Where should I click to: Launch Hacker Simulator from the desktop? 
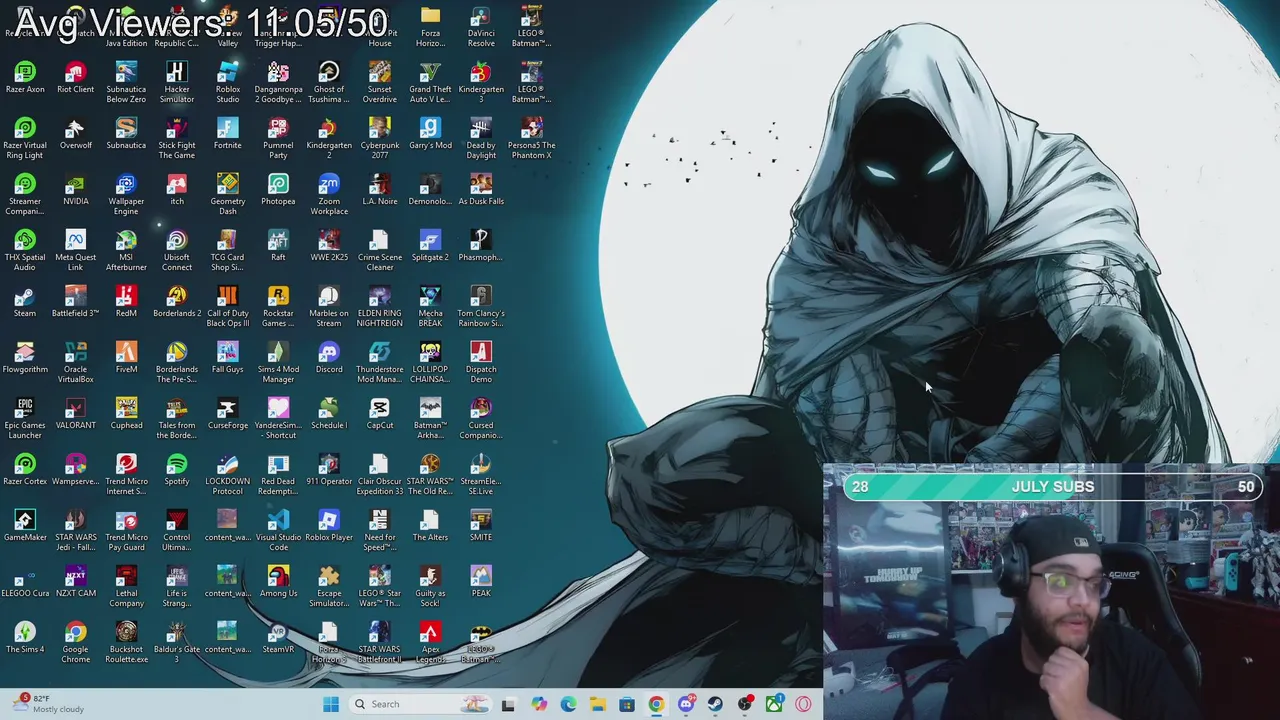pyautogui.click(x=177, y=83)
